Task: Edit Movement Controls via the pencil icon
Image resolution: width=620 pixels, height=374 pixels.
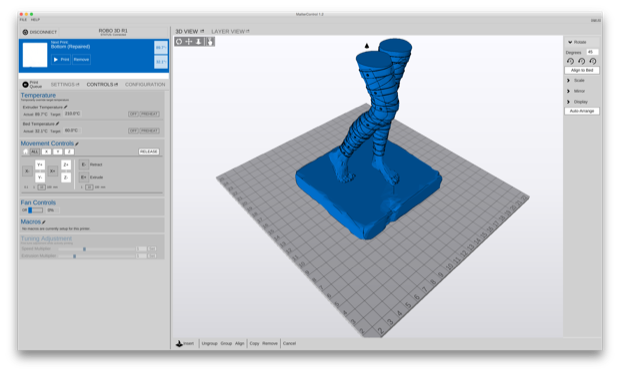Action: click(x=77, y=144)
